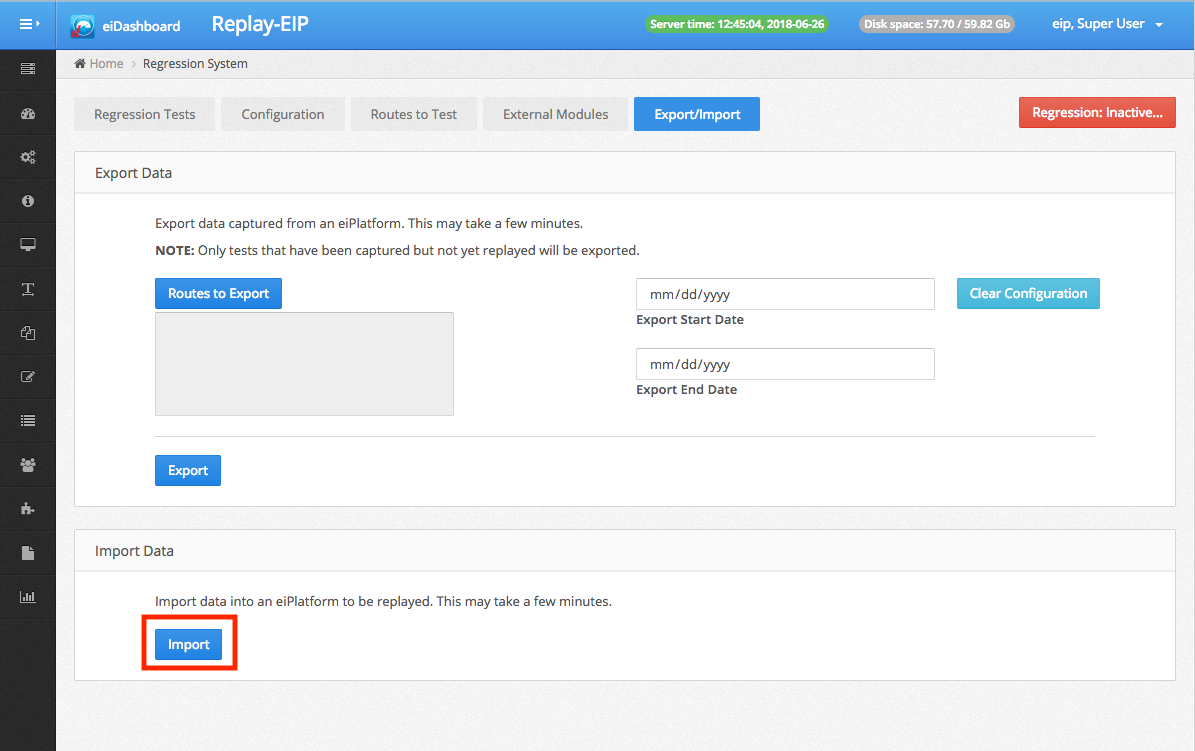Go to Home breadcrumb link

pyautogui.click(x=107, y=63)
